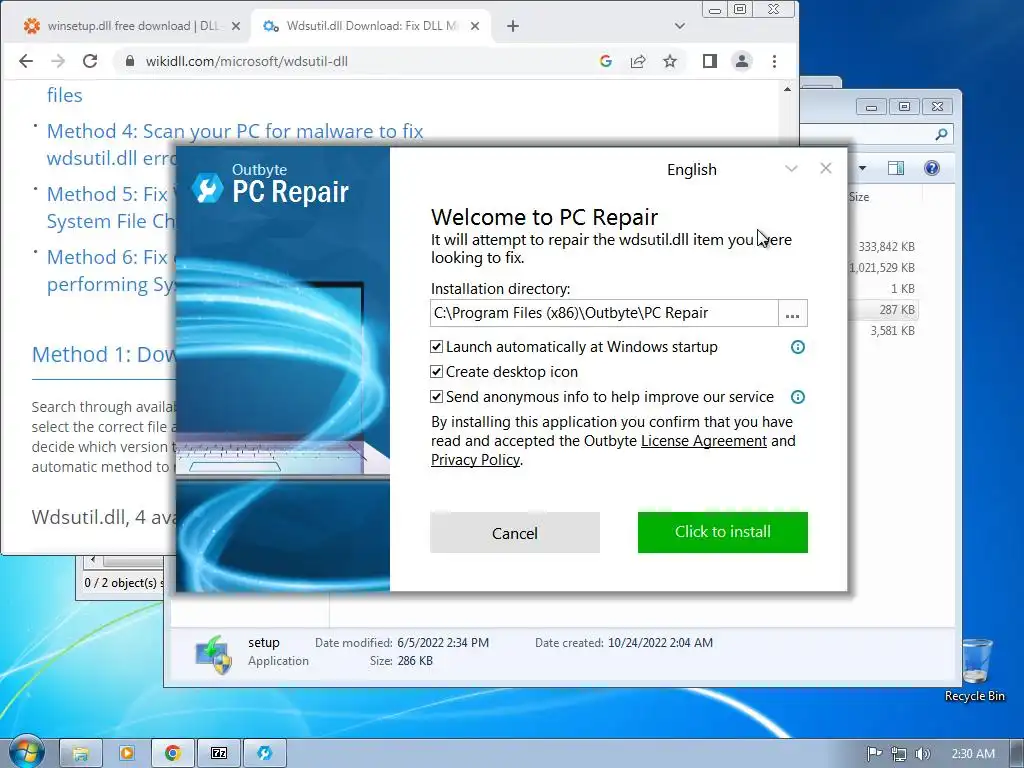Edit the installation directory path field
This screenshot has height=768, width=1024.
point(604,313)
